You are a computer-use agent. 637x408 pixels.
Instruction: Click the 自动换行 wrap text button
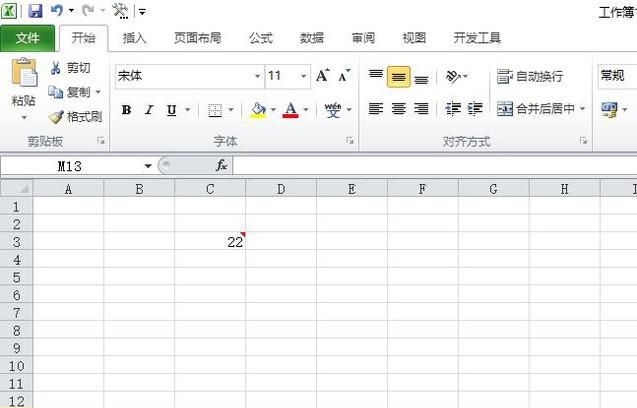530,76
